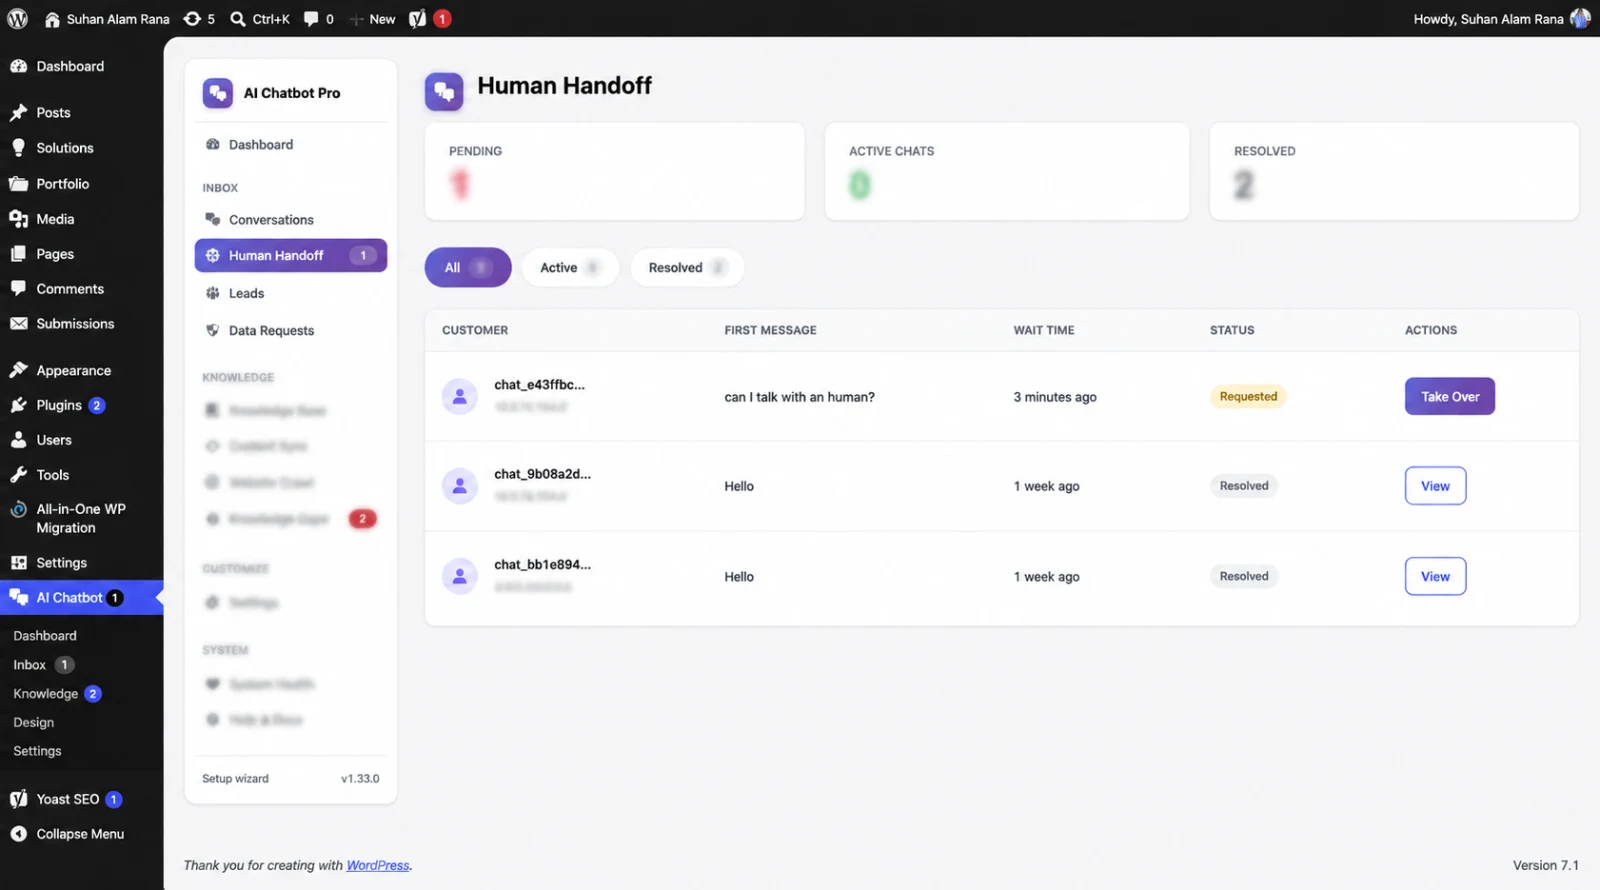Click the Yoast icon in admin bar
This screenshot has width=1600, height=890.
[x=418, y=19]
